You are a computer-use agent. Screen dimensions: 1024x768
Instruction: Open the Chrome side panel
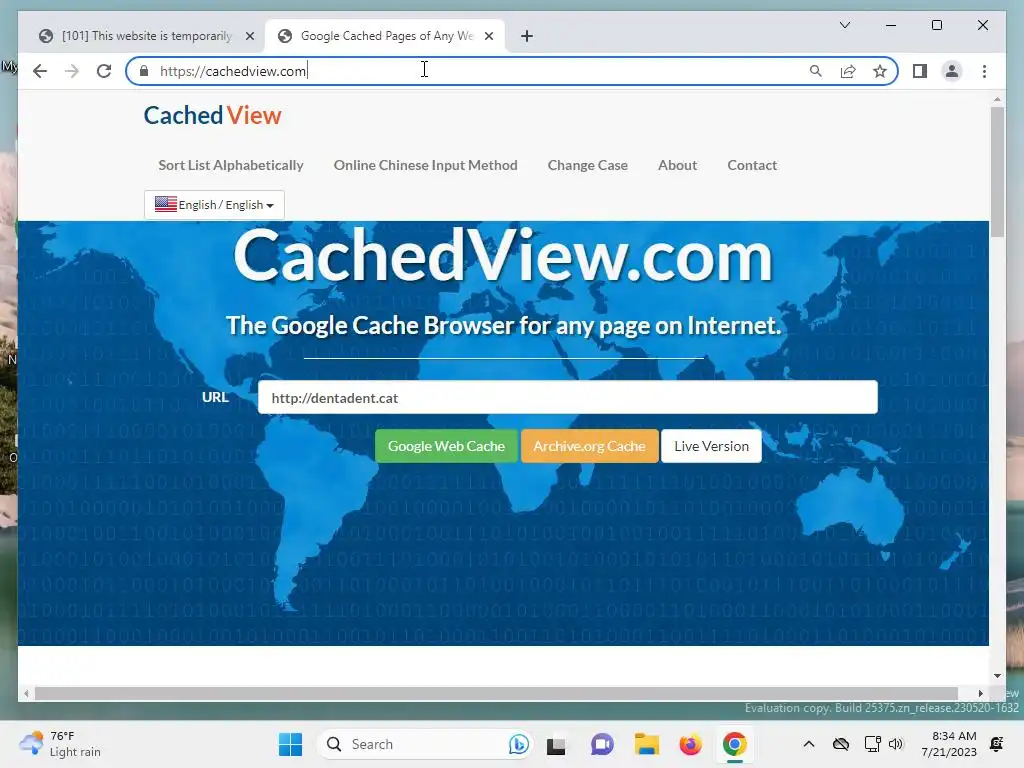(x=920, y=71)
